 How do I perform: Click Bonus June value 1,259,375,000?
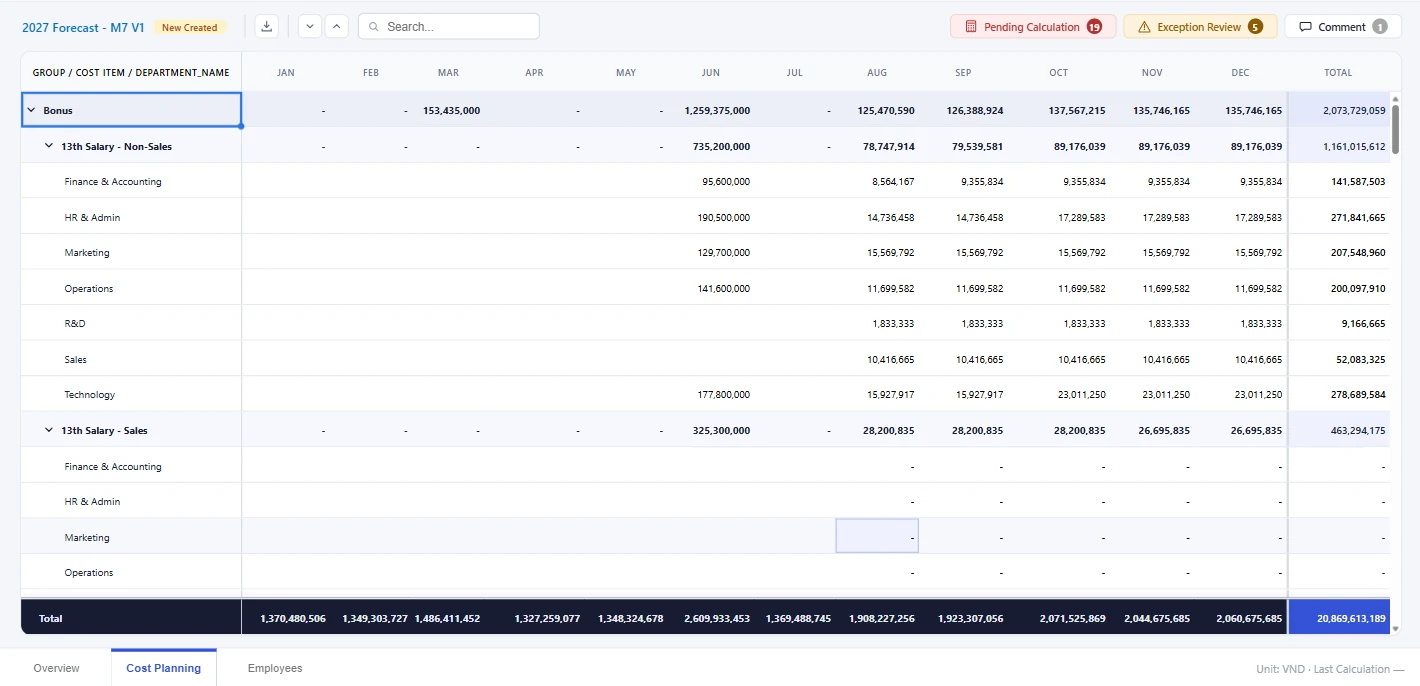point(717,110)
